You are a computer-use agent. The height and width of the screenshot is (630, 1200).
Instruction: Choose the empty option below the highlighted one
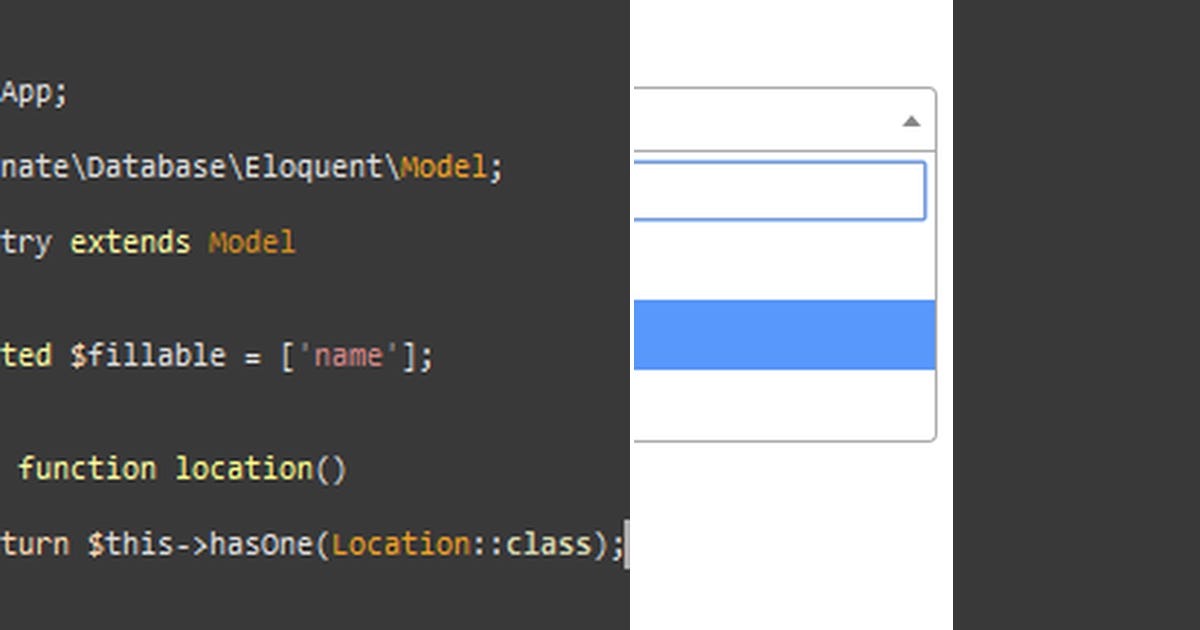point(785,405)
